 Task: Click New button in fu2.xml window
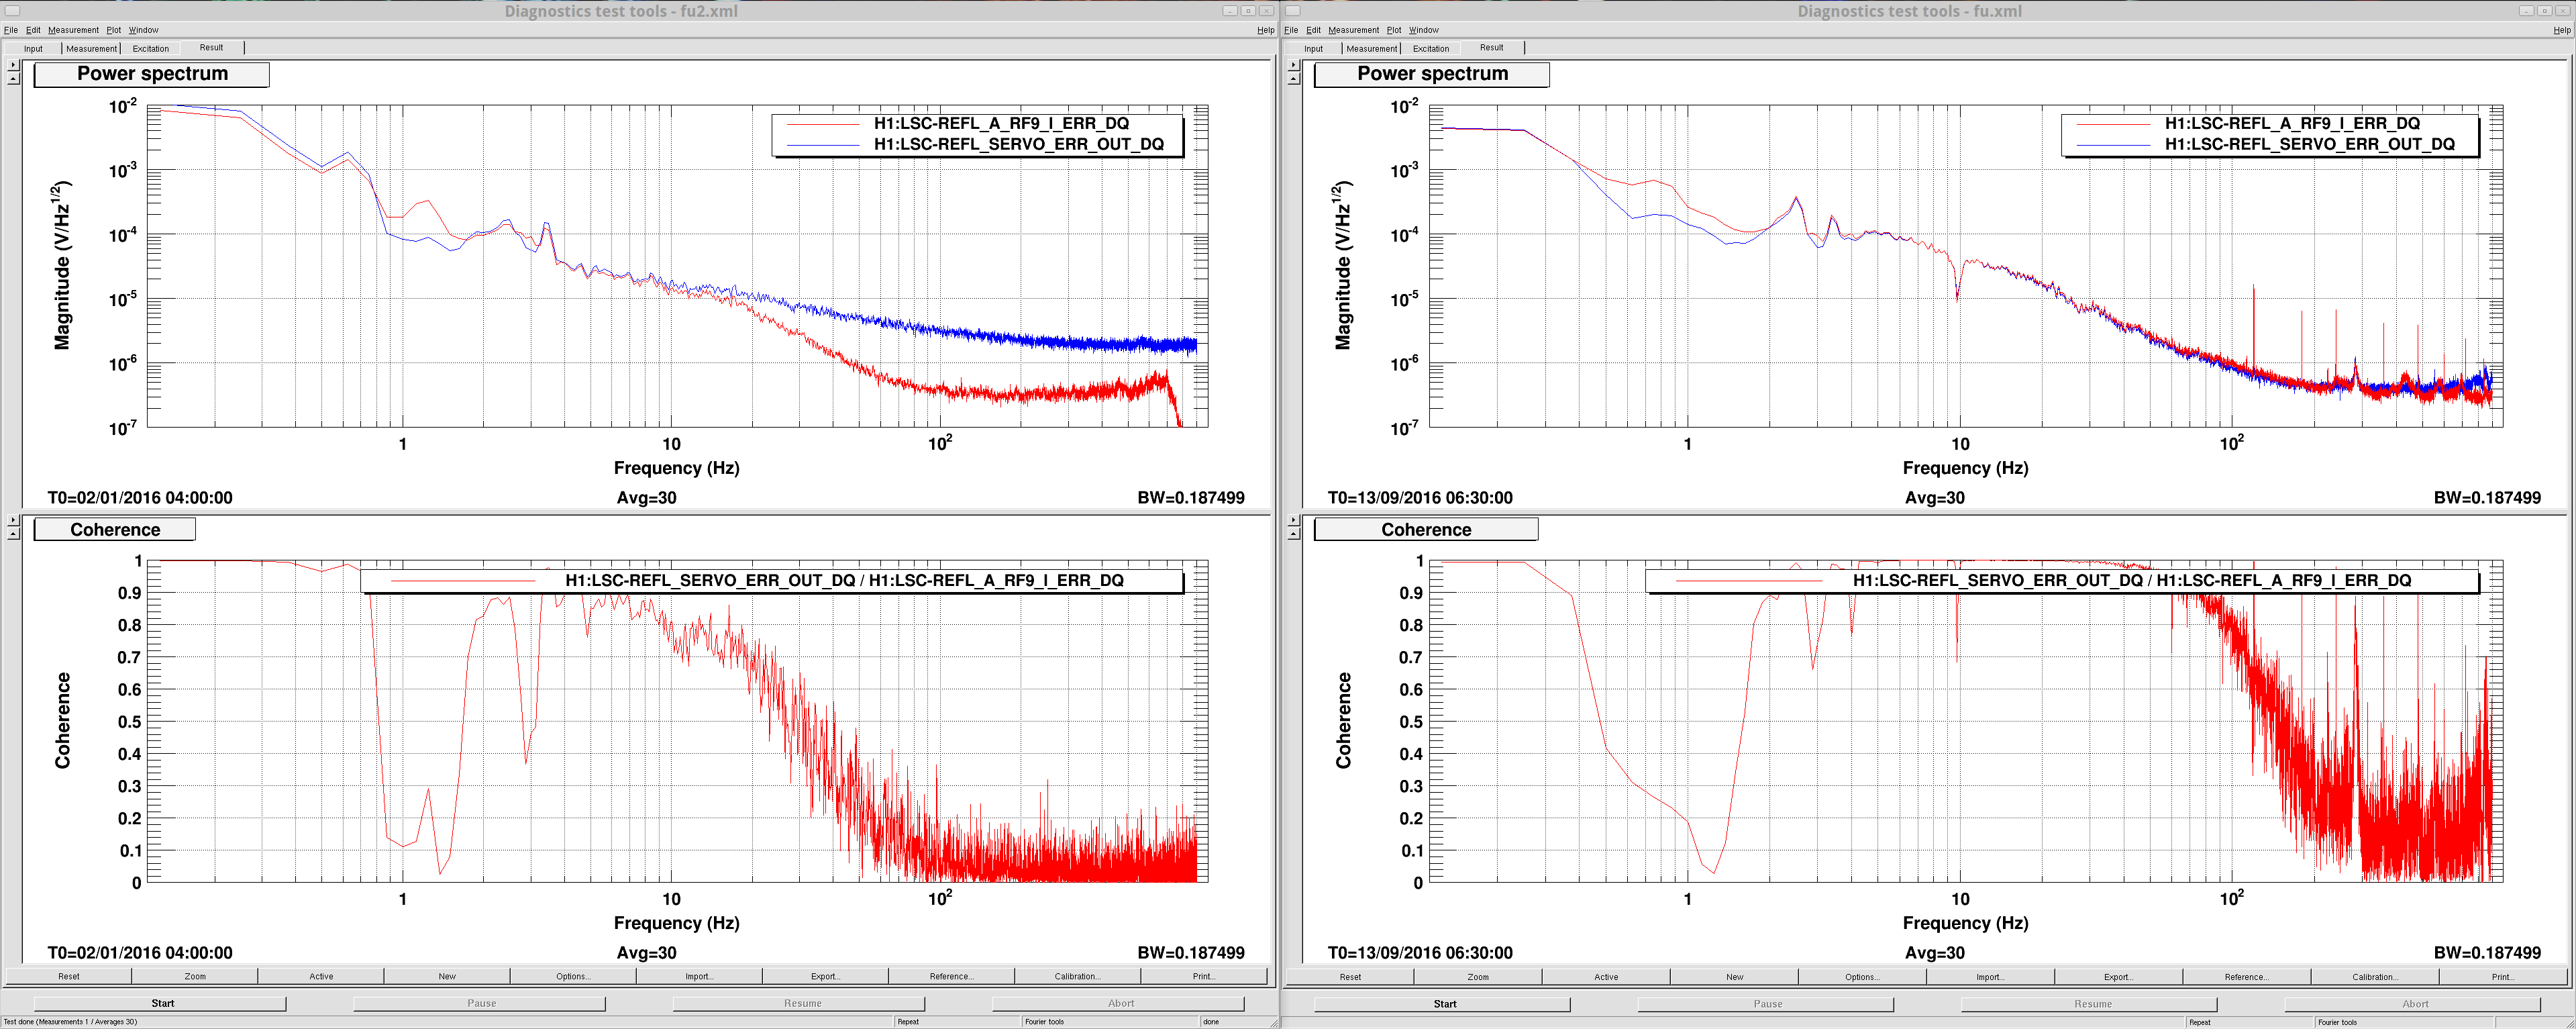(447, 976)
